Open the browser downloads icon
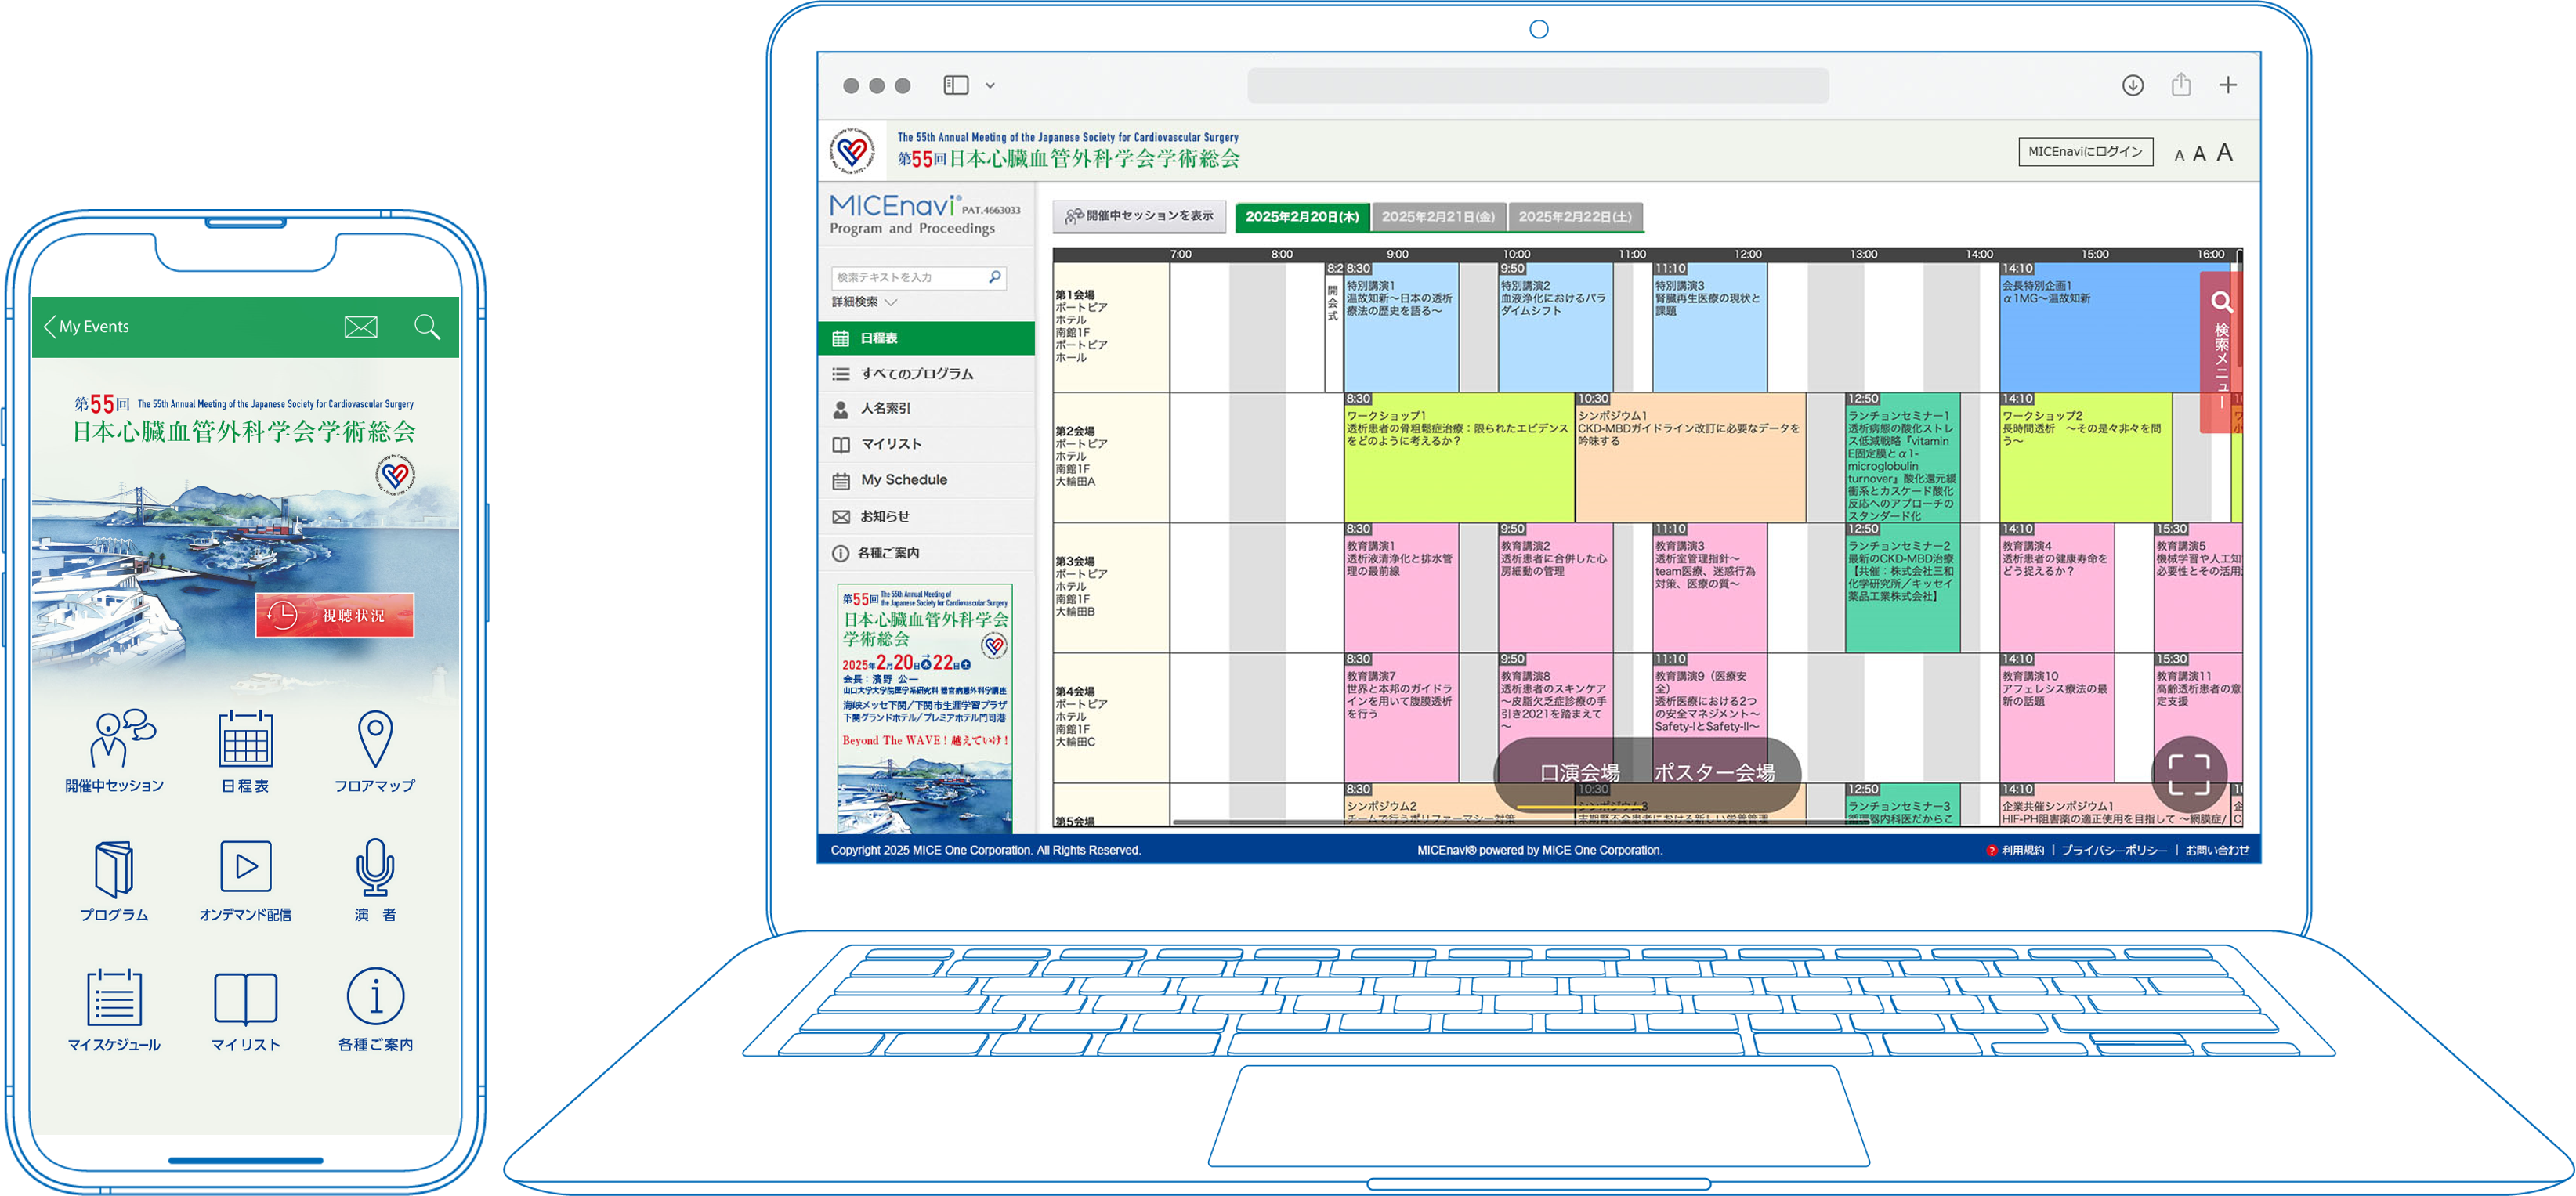2576x1196 pixels. pyautogui.click(x=2133, y=85)
